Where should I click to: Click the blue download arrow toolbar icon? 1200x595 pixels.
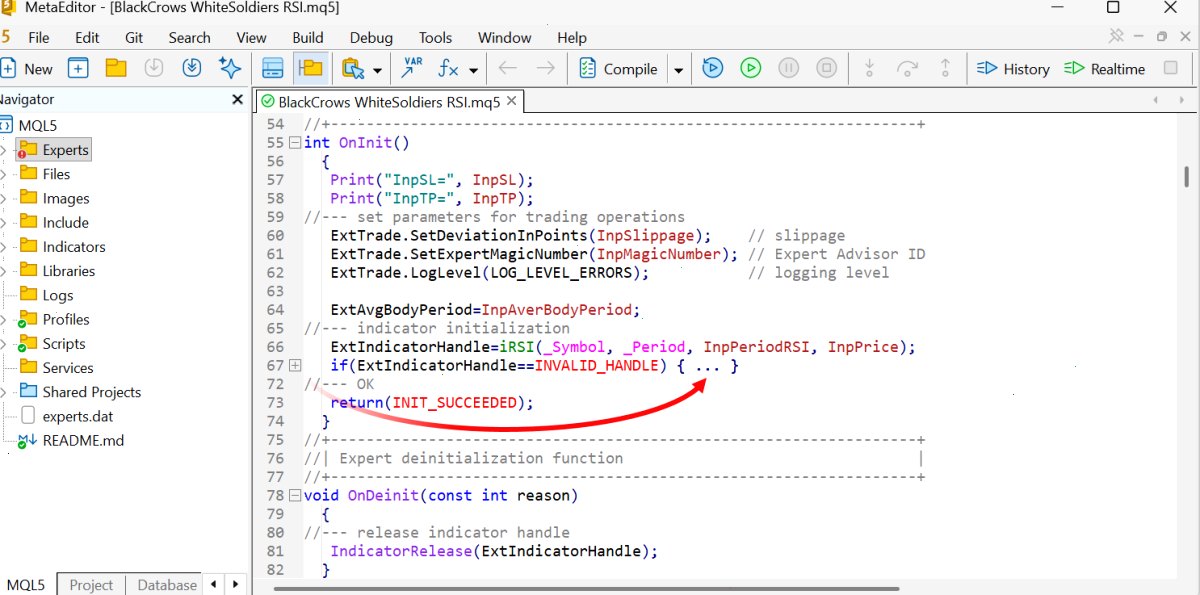click(192, 69)
